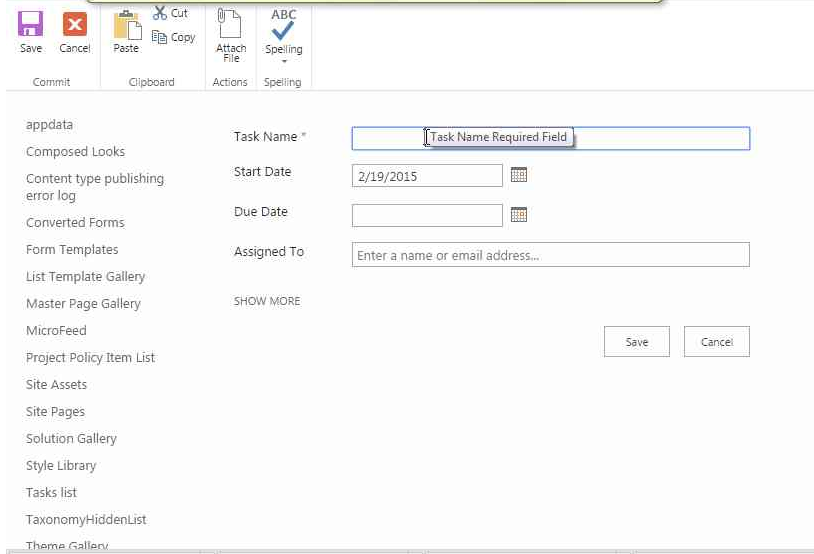Click the Start Date field with 2/19/2015
The width and height of the screenshot is (814, 554).
(427, 175)
